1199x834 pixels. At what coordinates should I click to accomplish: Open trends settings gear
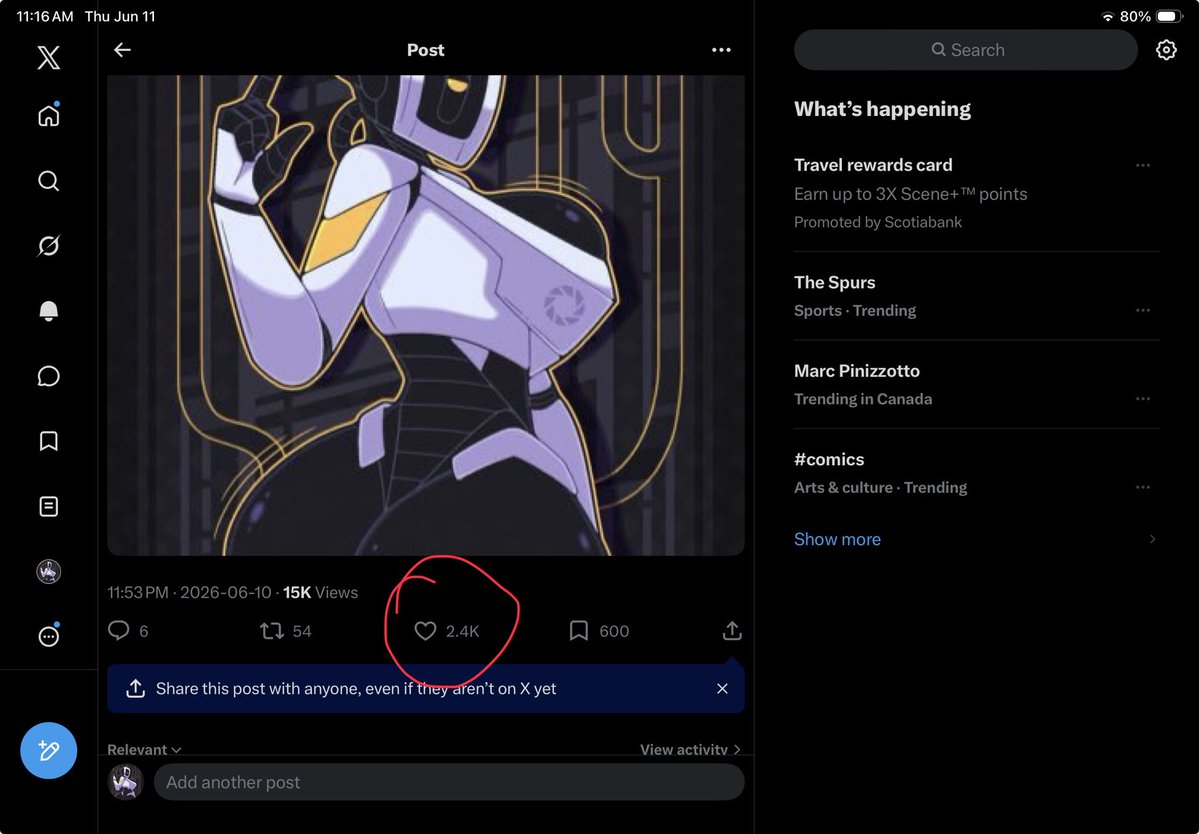tap(1165, 50)
